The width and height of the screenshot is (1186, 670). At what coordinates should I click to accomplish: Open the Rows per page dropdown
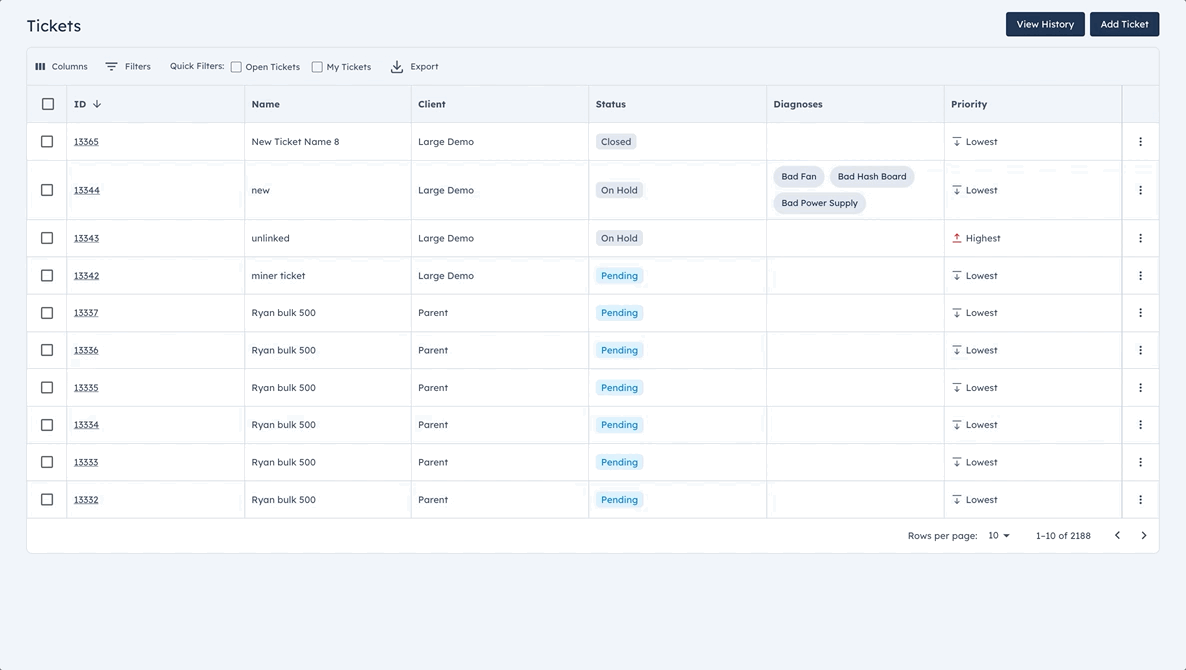997,535
